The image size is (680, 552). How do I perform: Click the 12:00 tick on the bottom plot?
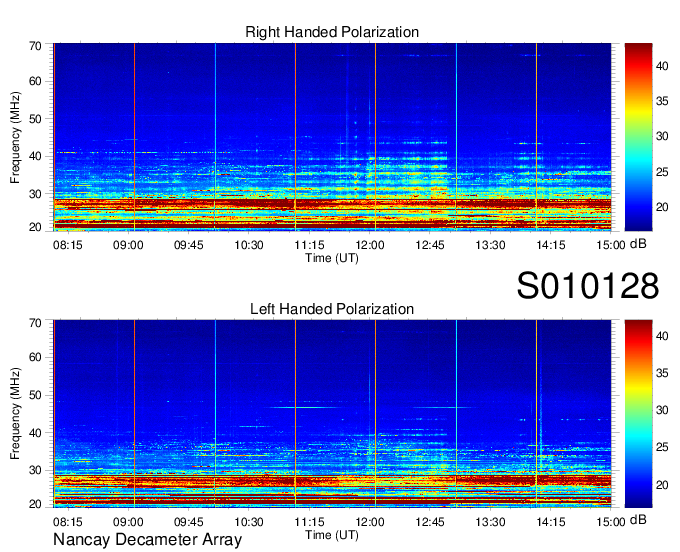point(369,522)
